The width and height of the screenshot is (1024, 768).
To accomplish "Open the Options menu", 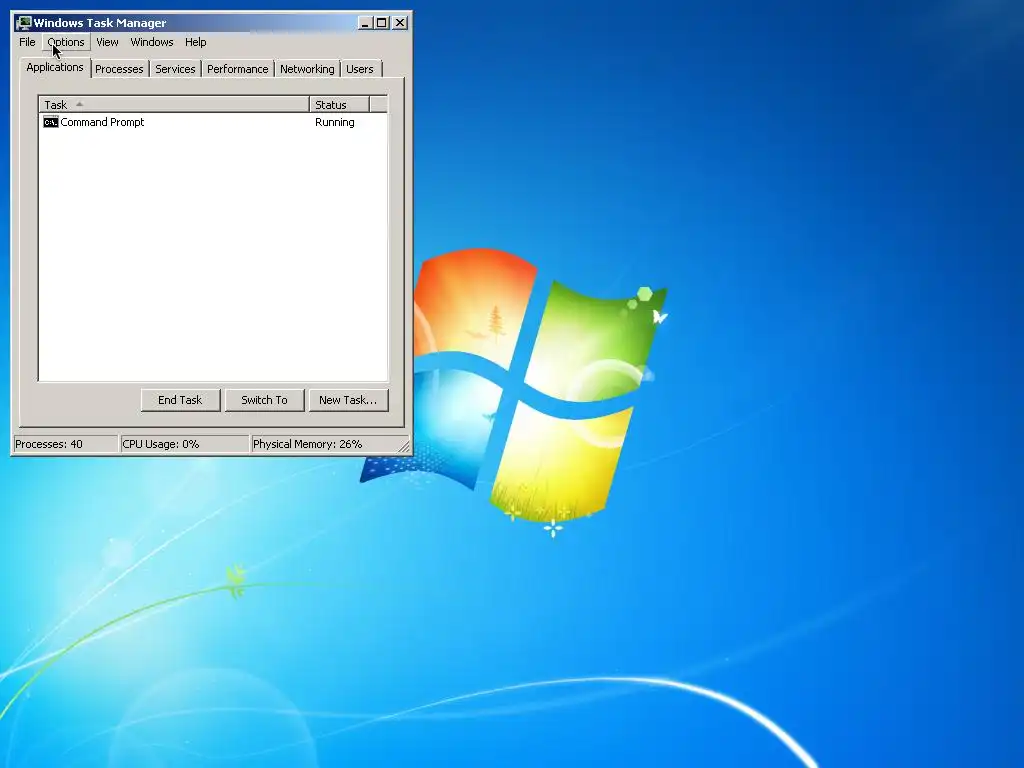I will pyautogui.click(x=66, y=42).
